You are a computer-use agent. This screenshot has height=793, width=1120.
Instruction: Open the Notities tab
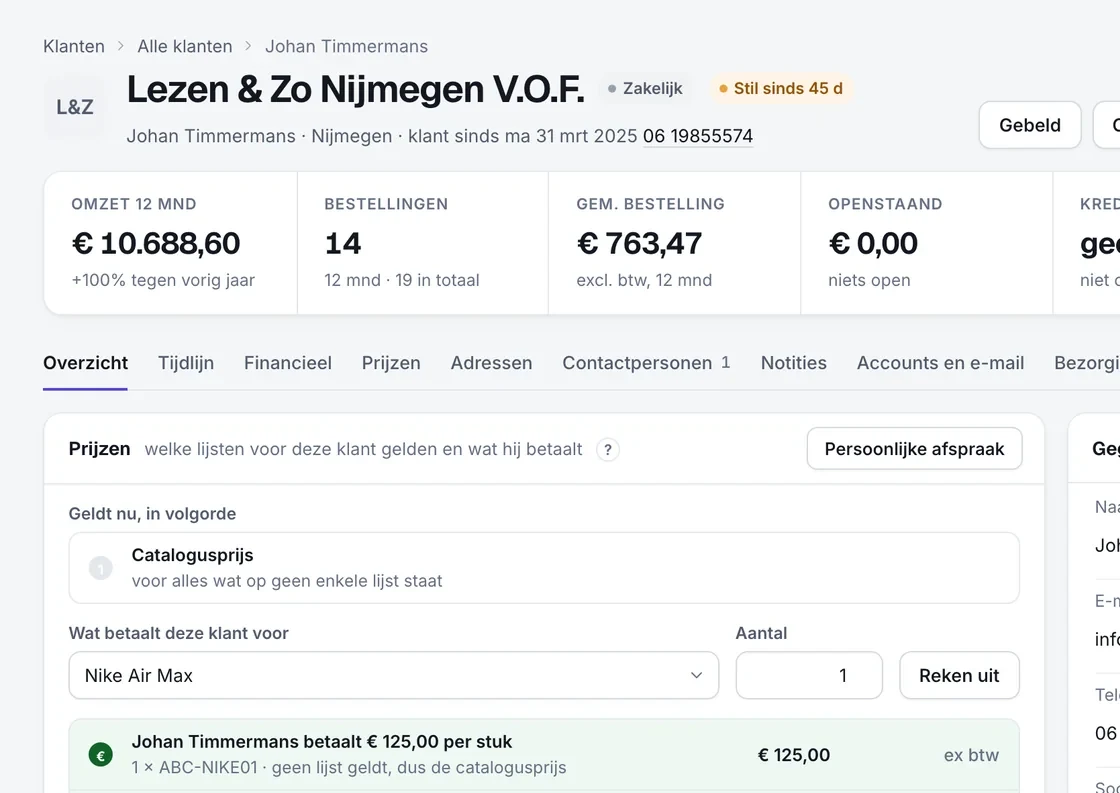click(x=794, y=363)
